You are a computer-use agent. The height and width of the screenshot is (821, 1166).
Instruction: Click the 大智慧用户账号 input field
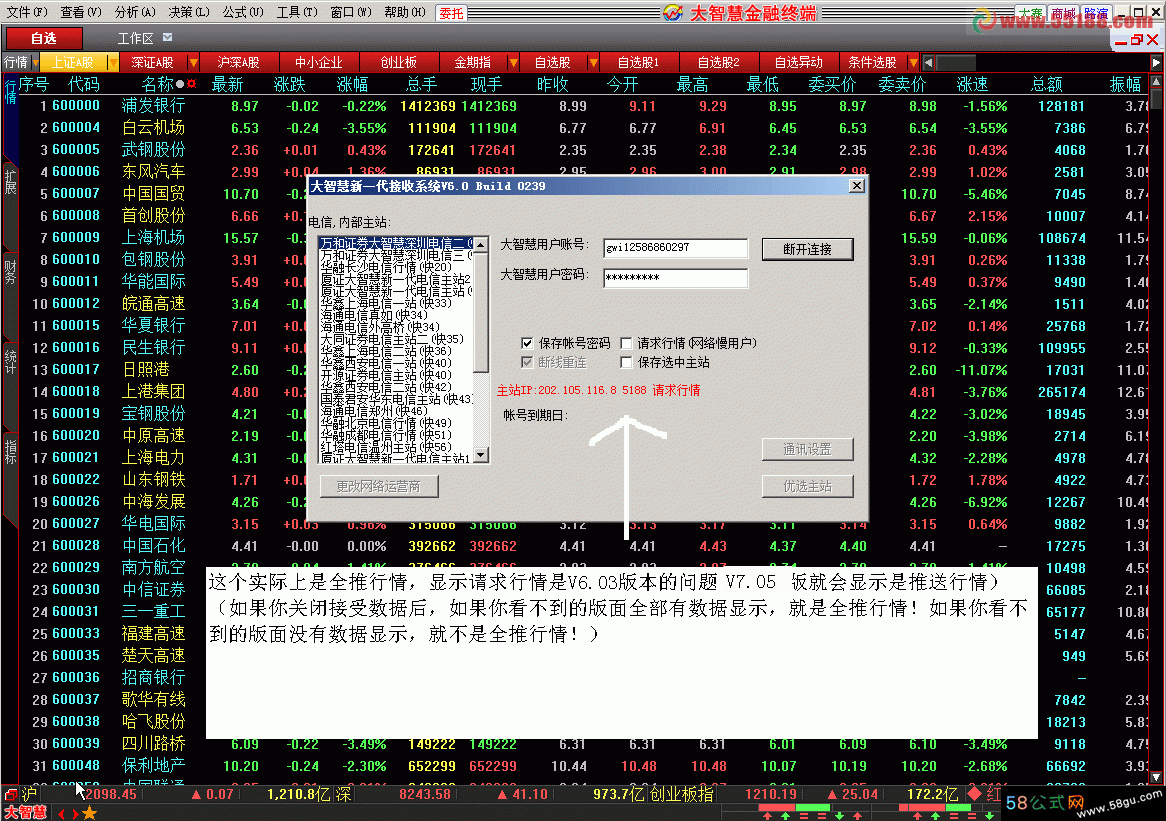pos(675,248)
